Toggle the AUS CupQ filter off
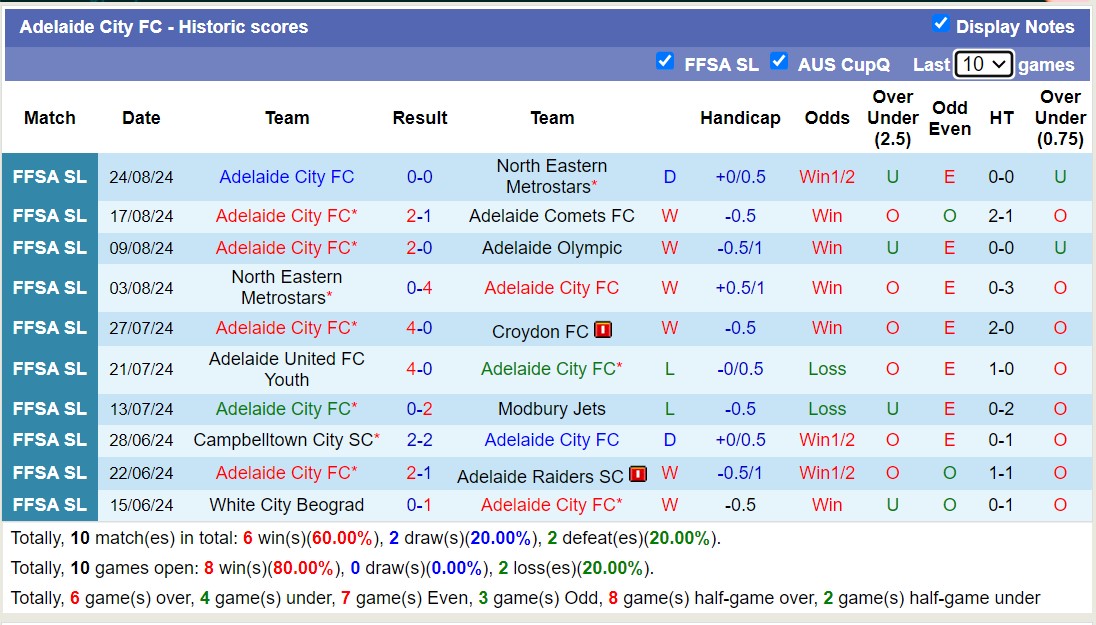The image size is (1096, 625). (779, 61)
